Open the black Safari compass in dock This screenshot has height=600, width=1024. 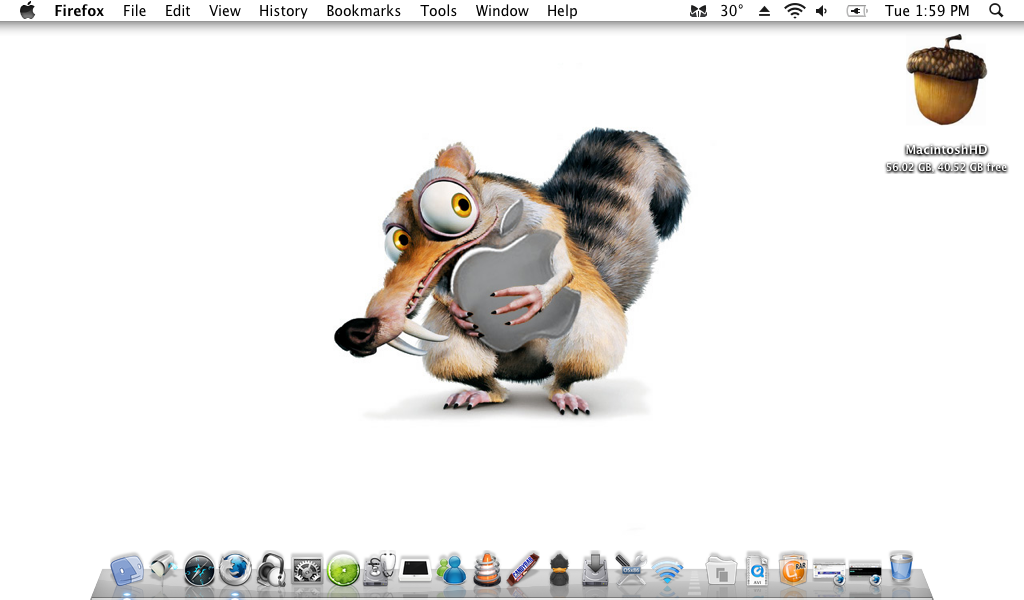199,570
